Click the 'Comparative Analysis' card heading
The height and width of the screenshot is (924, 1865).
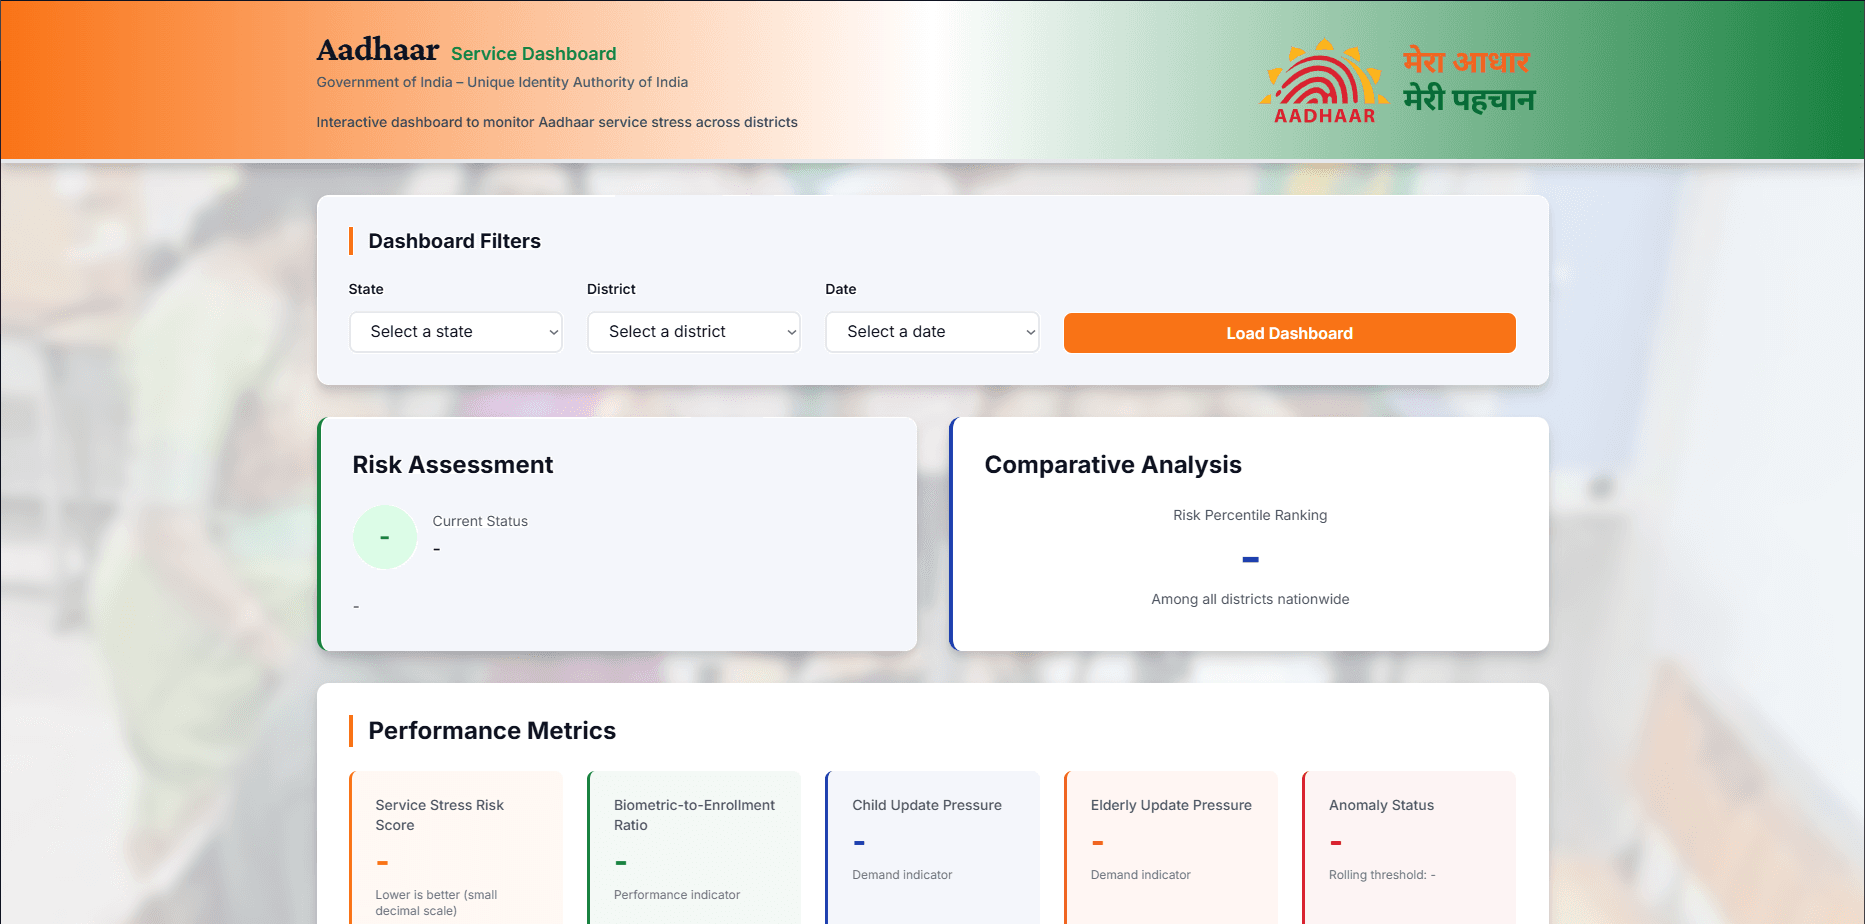[x=1113, y=465]
